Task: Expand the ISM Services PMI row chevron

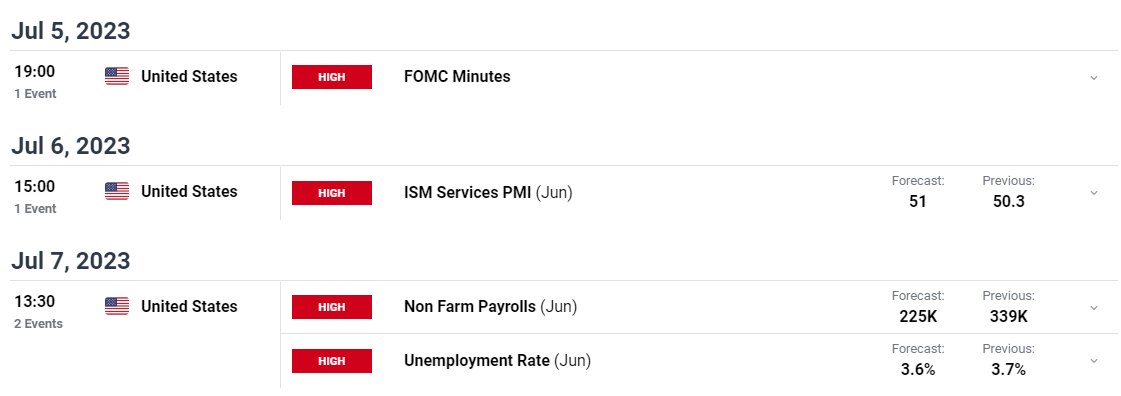Action: point(1093,192)
